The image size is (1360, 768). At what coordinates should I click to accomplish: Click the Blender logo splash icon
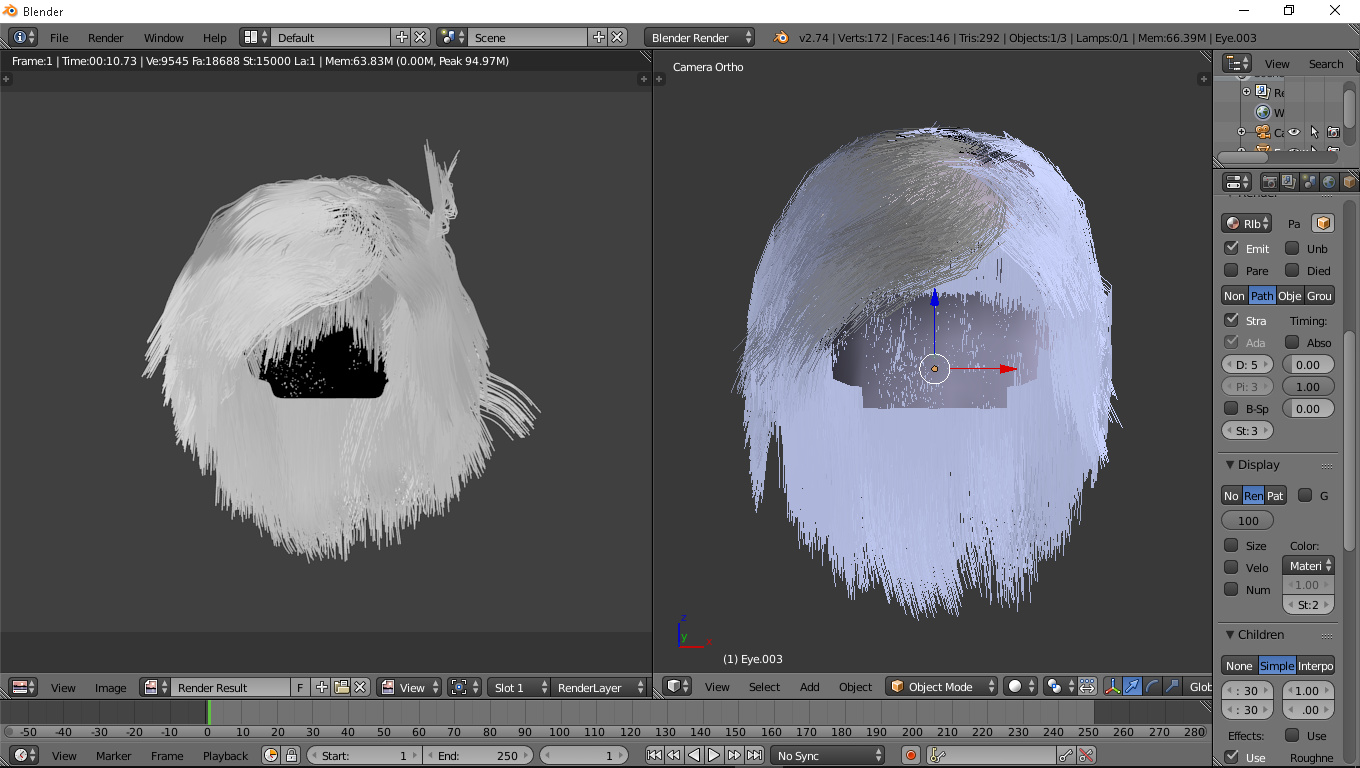coord(781,38)
